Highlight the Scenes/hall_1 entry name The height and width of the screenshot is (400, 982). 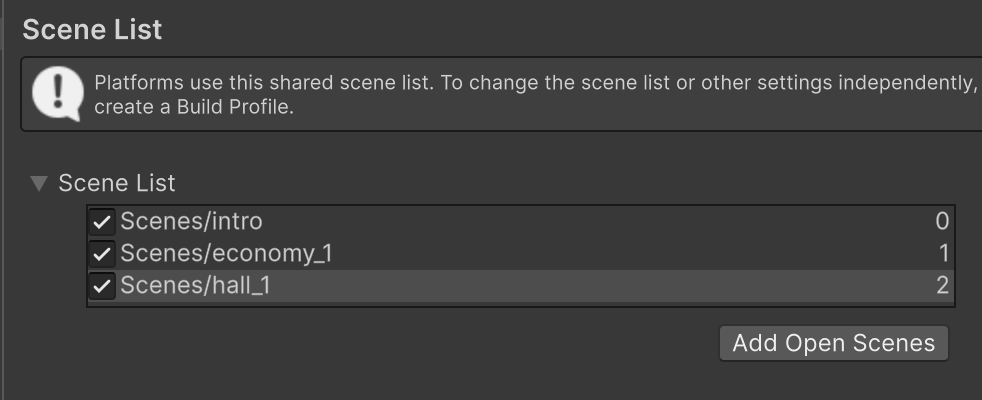coord(195,287)
